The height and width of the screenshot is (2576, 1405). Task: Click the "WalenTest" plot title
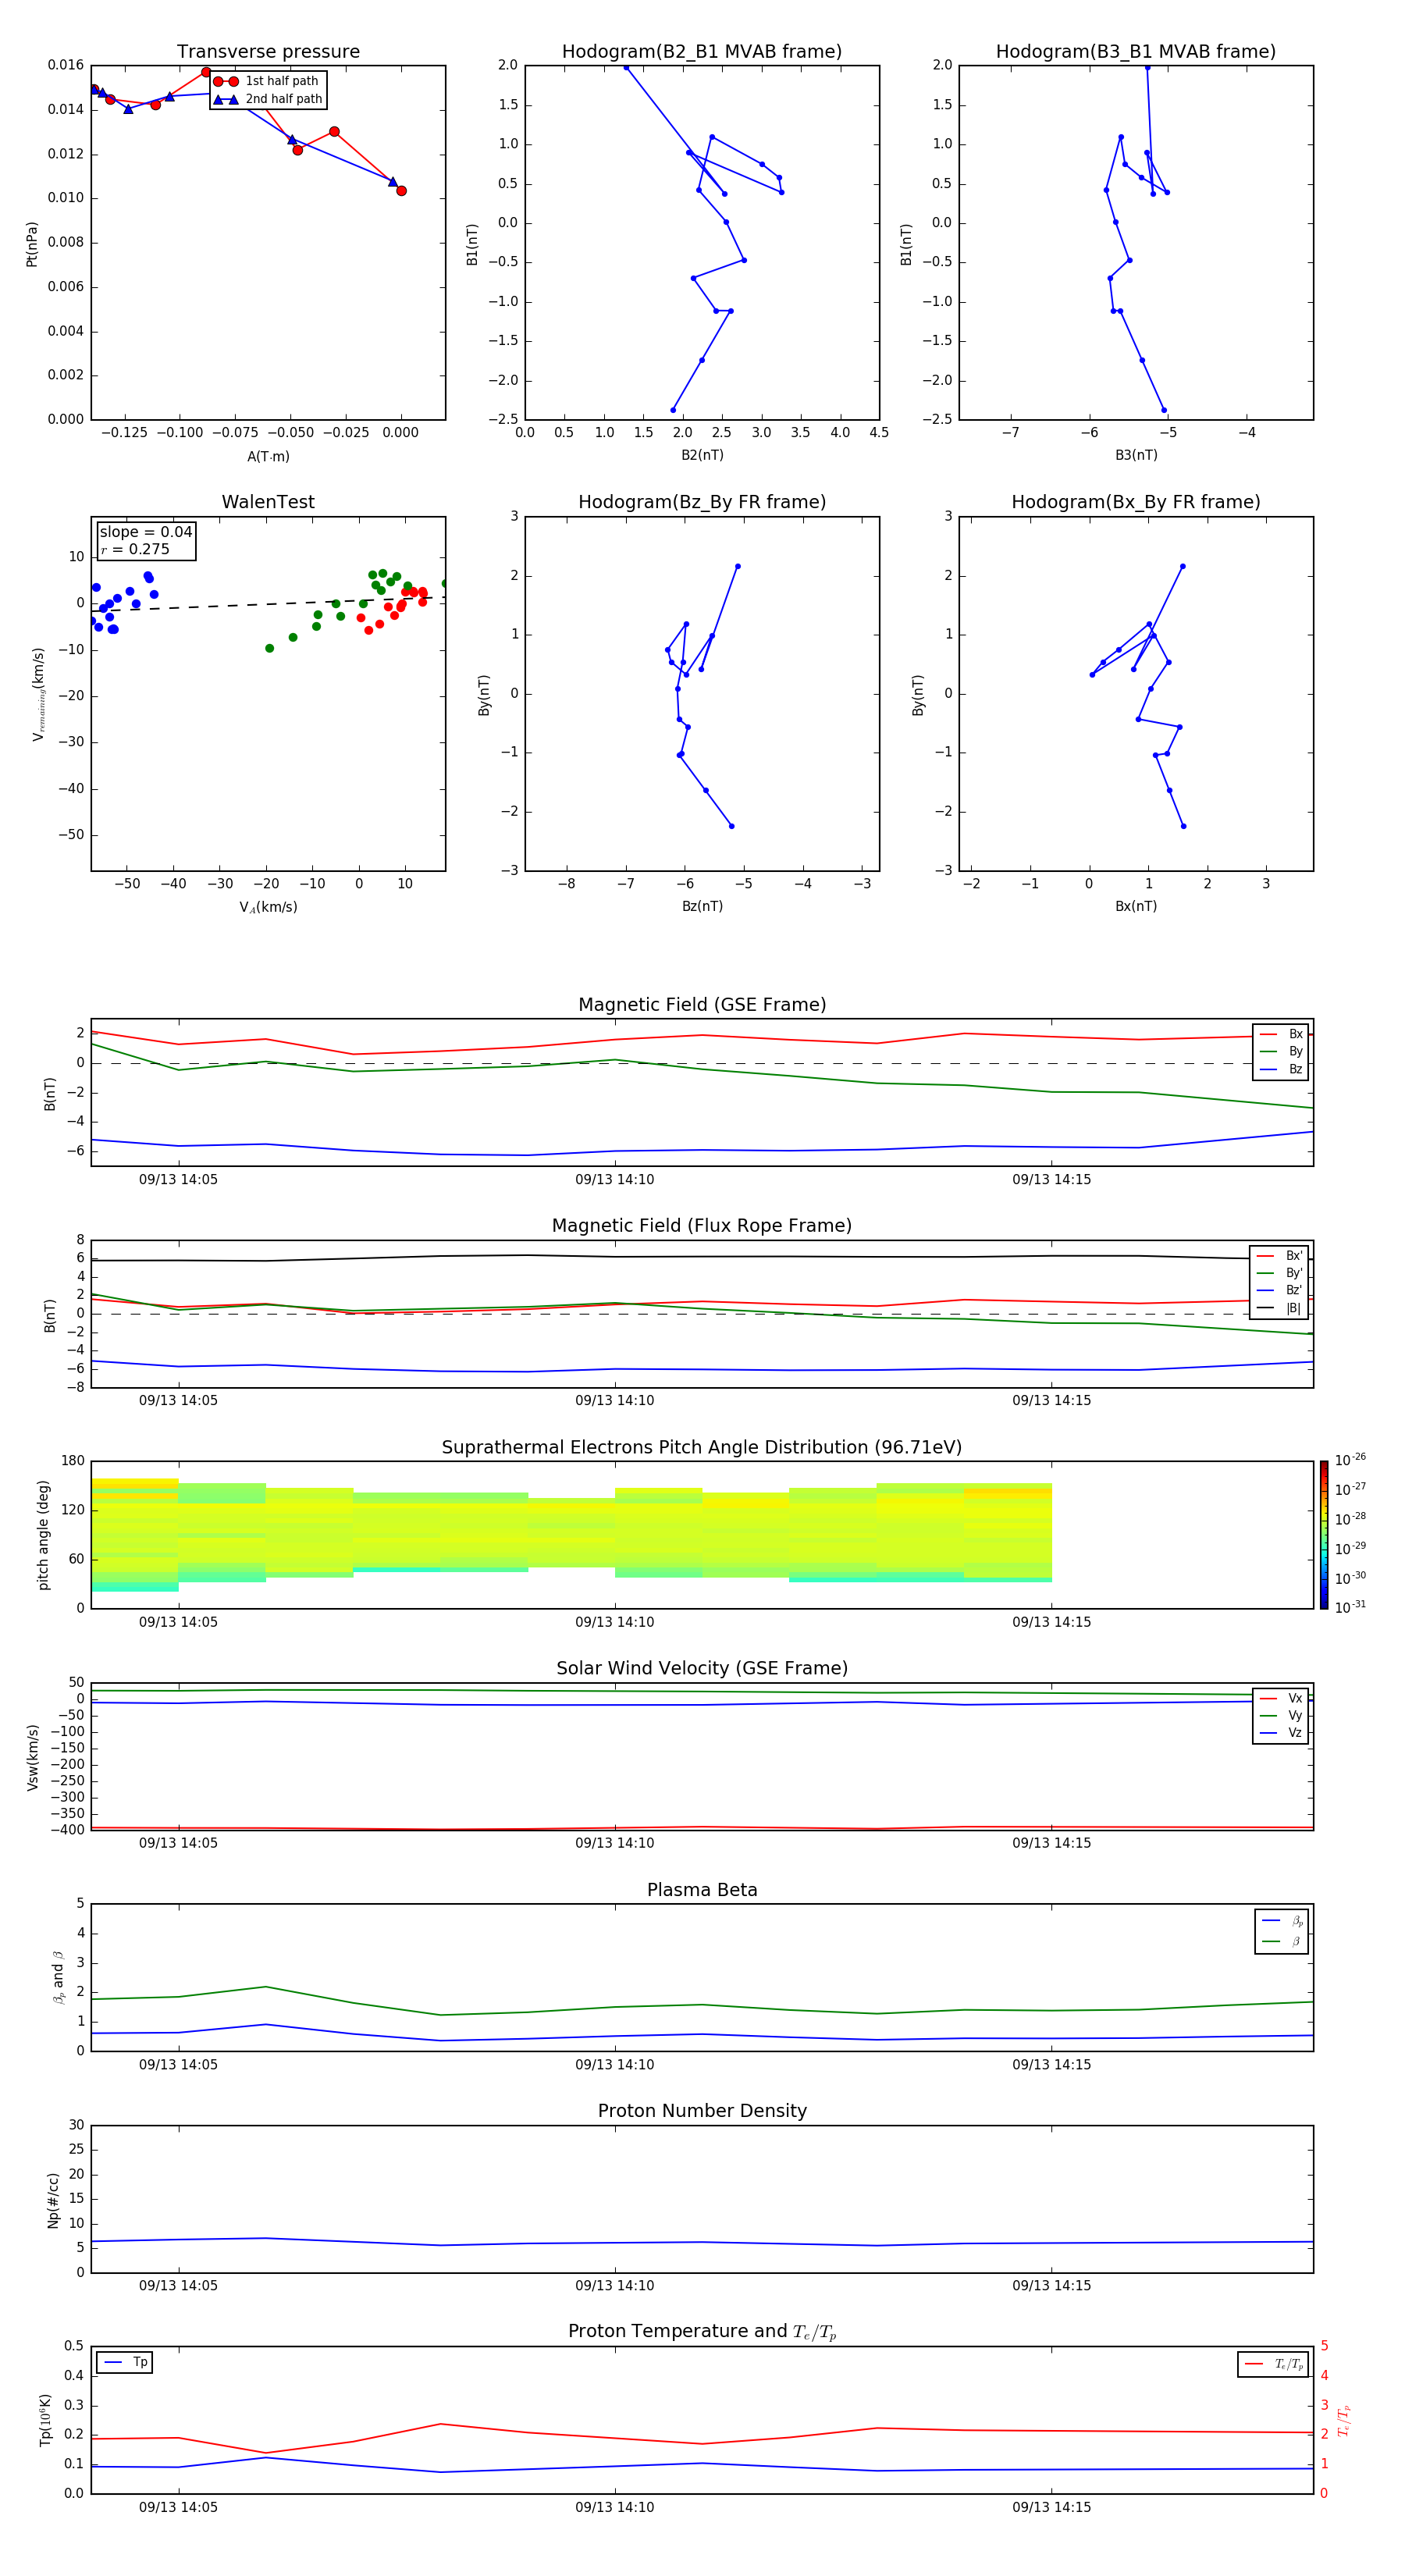[268, 502]
